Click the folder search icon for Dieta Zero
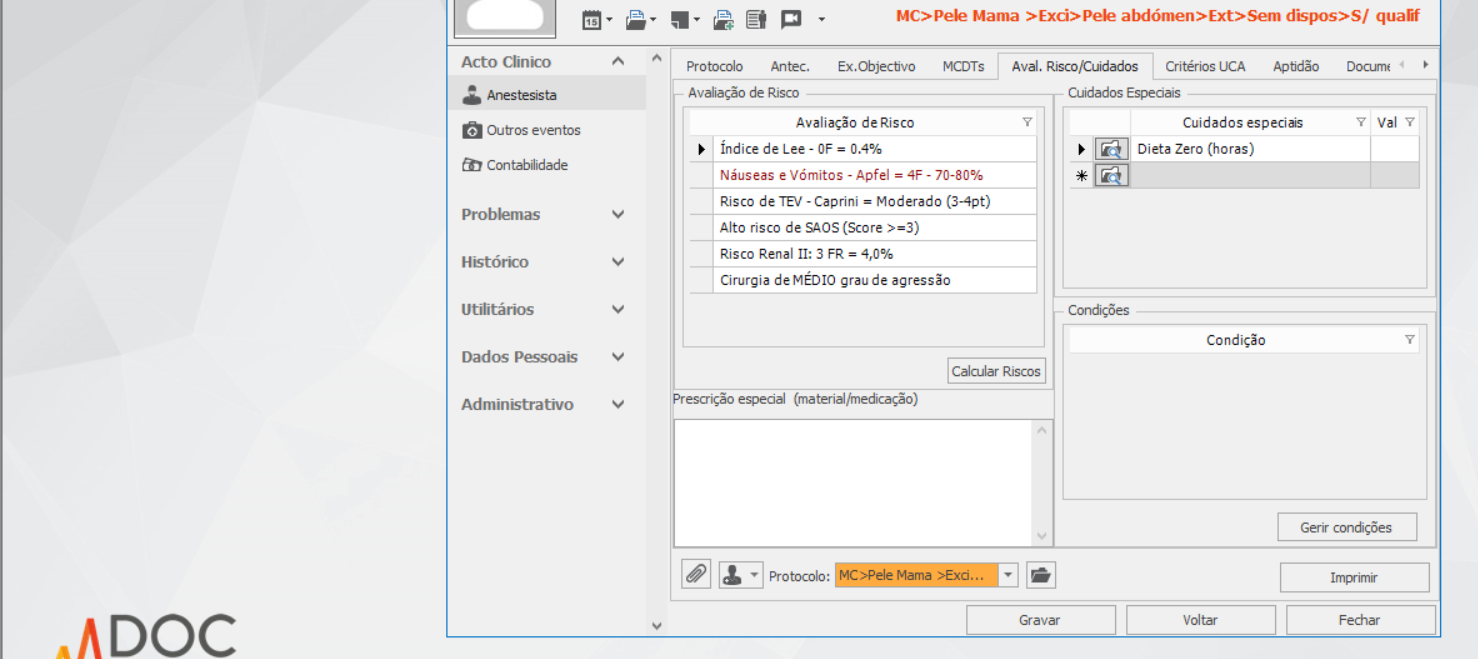This screenshot has width=1478, height=659. [x=1111, y=149]
